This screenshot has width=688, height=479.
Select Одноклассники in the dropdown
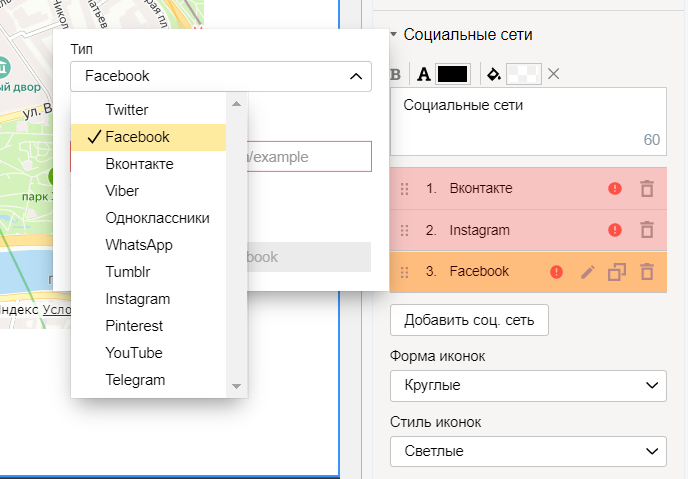[148, 218]
